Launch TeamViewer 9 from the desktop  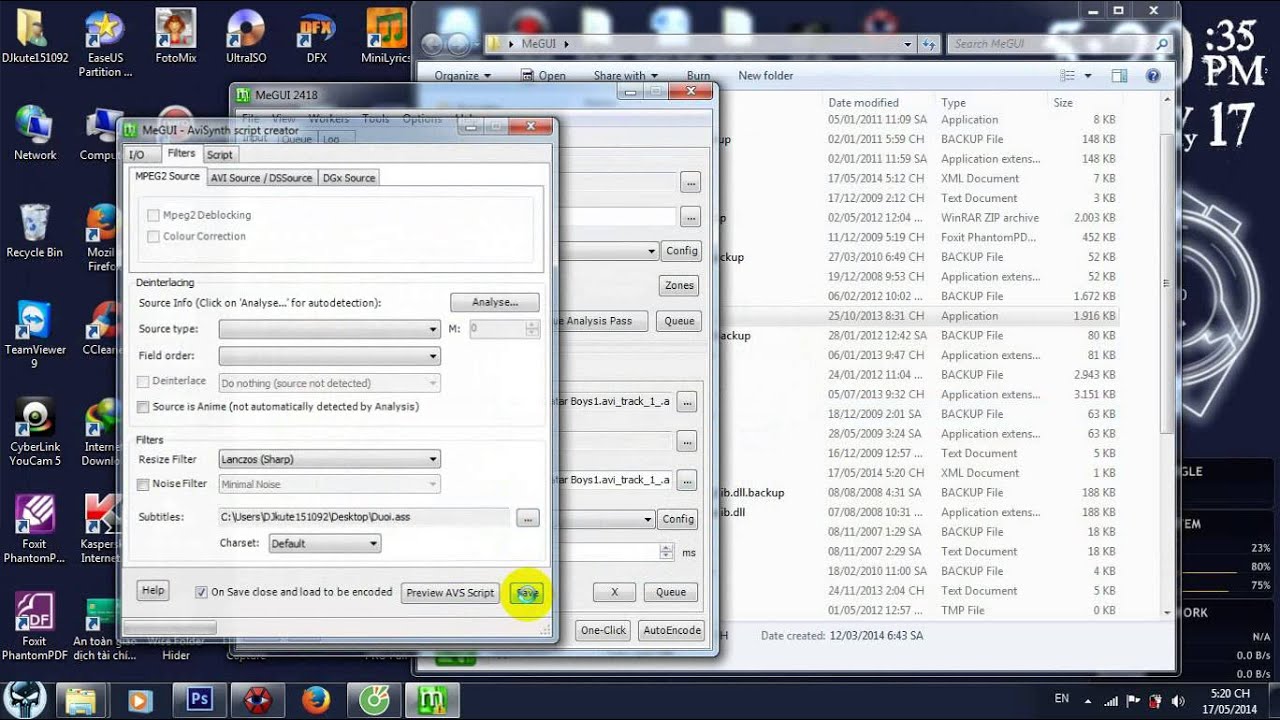34,335
